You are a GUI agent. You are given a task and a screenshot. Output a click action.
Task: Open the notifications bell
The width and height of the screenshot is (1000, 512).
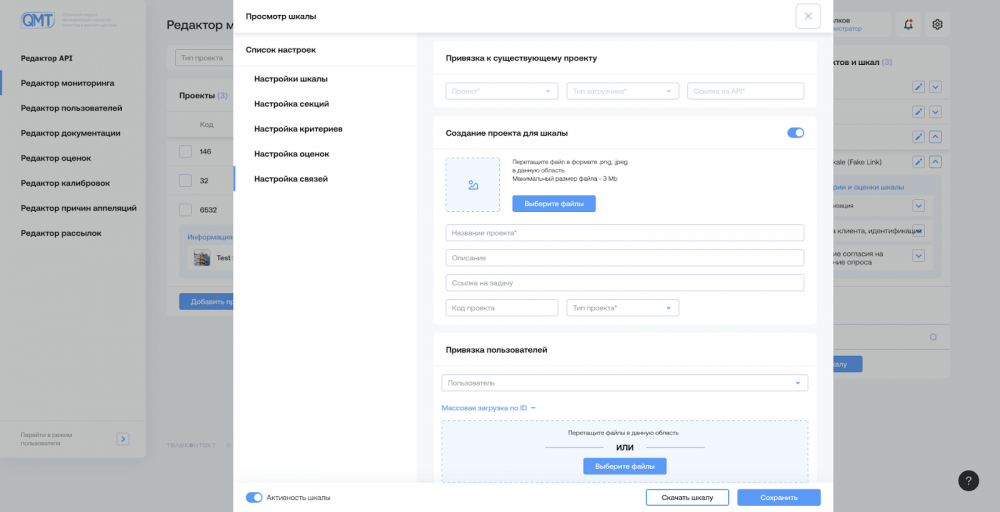(908, 24)
